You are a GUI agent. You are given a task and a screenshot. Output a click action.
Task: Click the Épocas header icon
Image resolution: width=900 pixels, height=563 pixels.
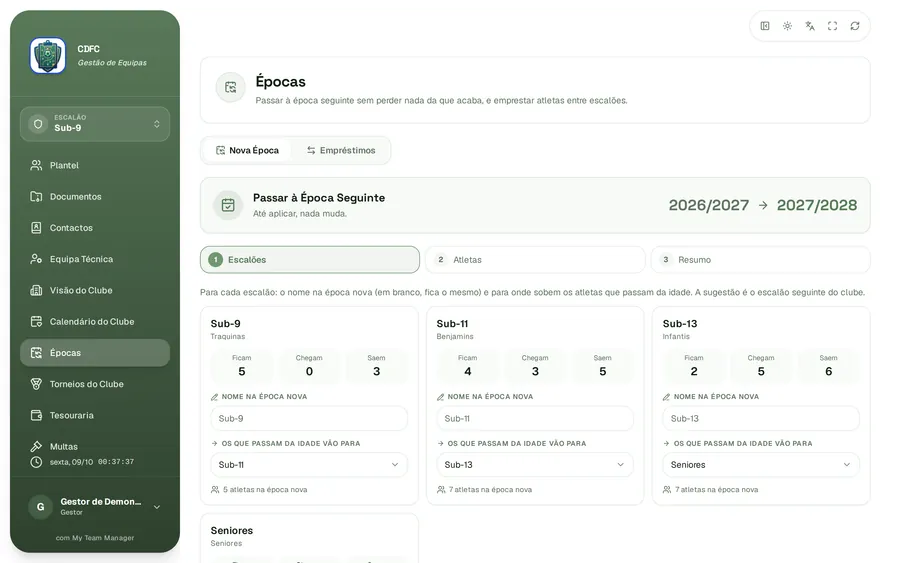coord(231,87)
